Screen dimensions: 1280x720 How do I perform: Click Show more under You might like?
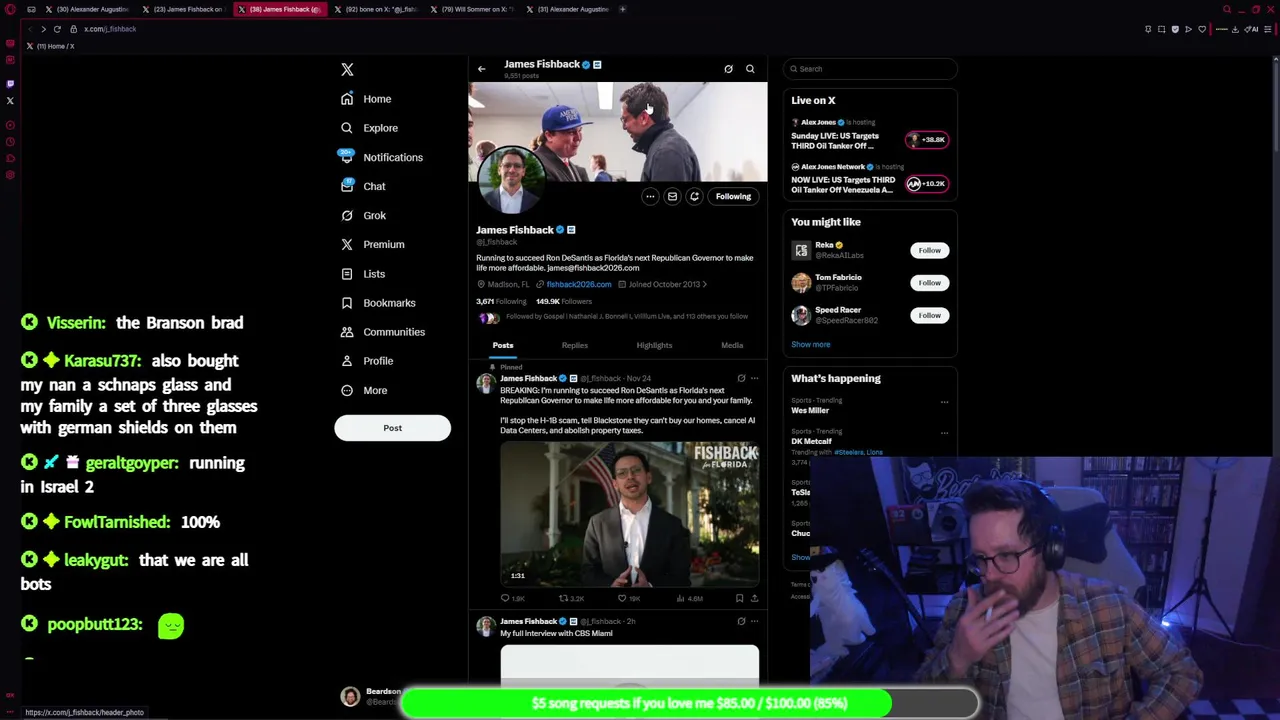tap(811, 344)
